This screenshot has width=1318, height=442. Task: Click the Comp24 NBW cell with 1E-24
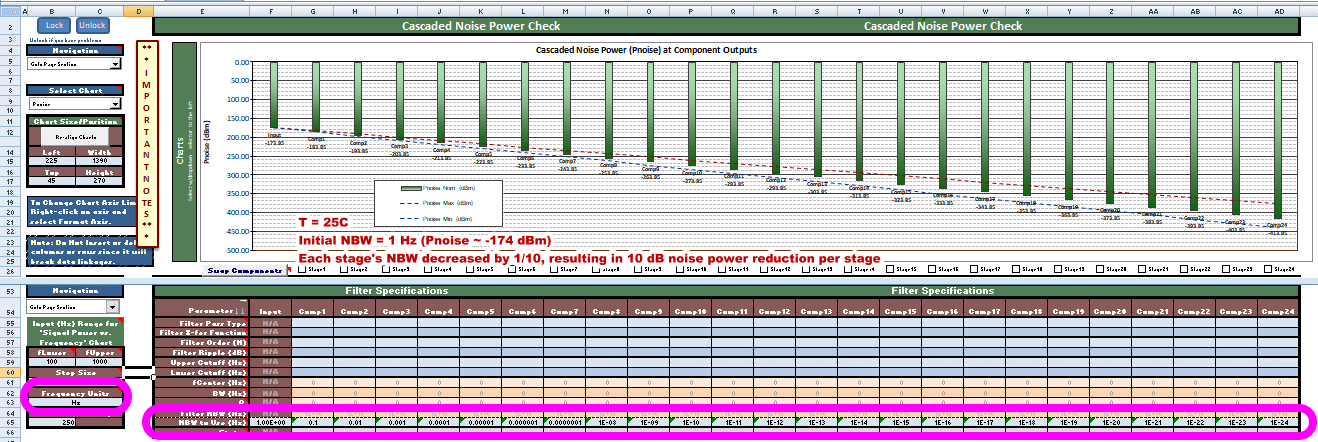pyautogui.click(x=1278, y=423)
